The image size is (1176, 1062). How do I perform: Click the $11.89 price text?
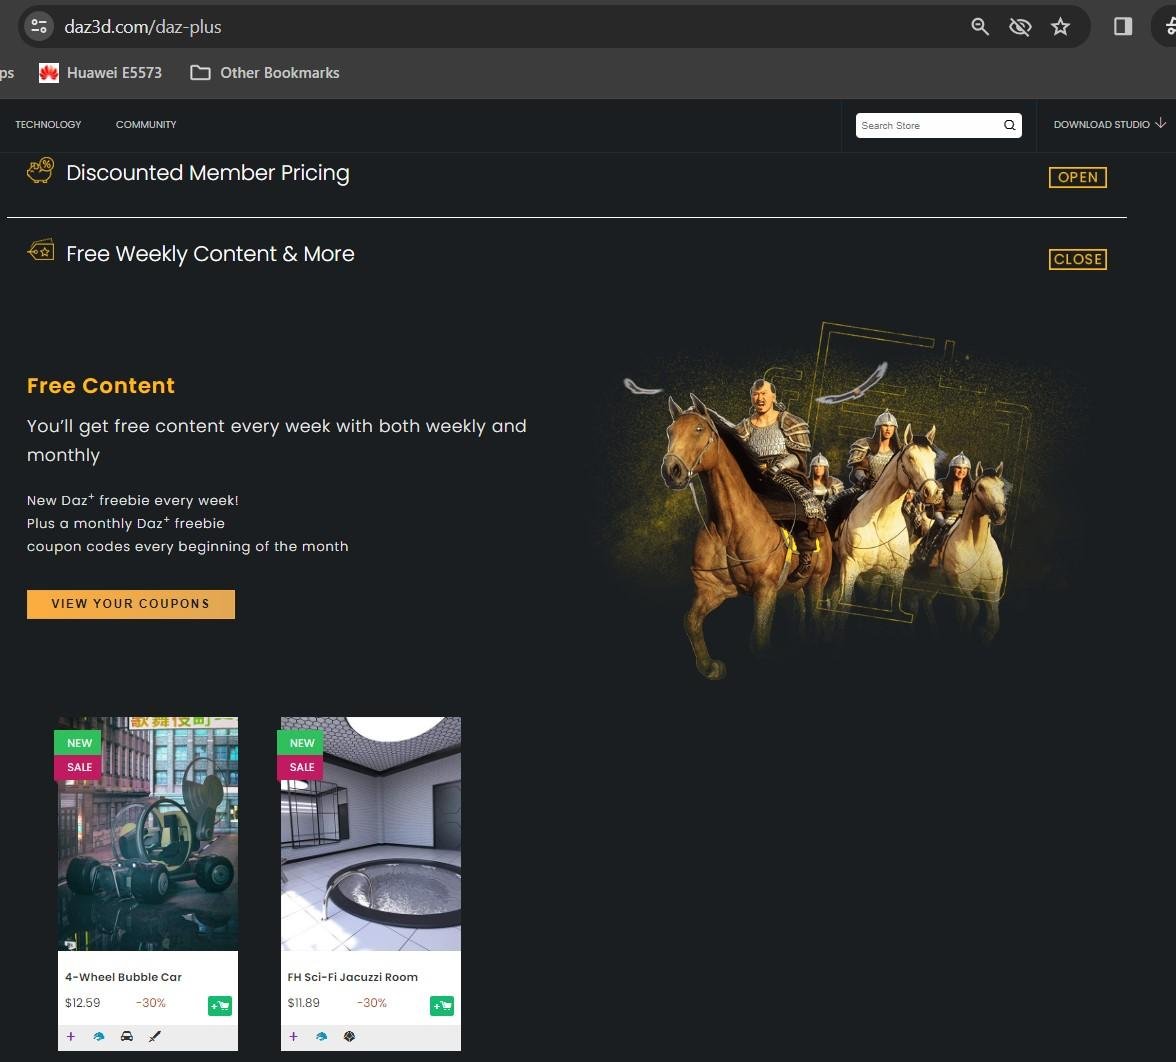click(x=304, y=1003)
